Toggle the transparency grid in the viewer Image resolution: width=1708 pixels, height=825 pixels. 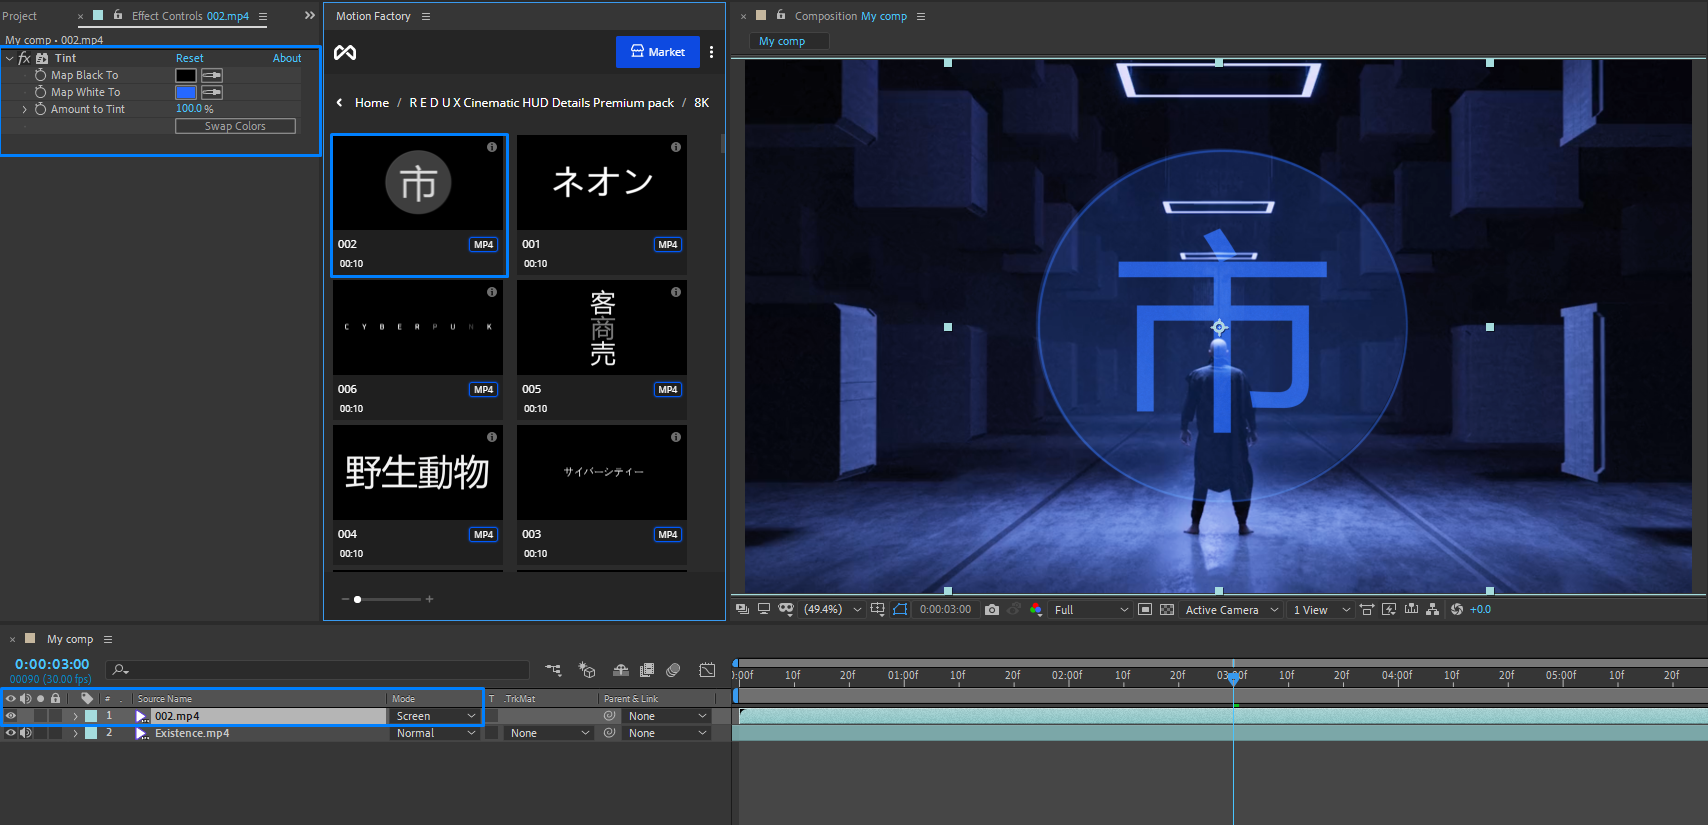click(1166, 610)
